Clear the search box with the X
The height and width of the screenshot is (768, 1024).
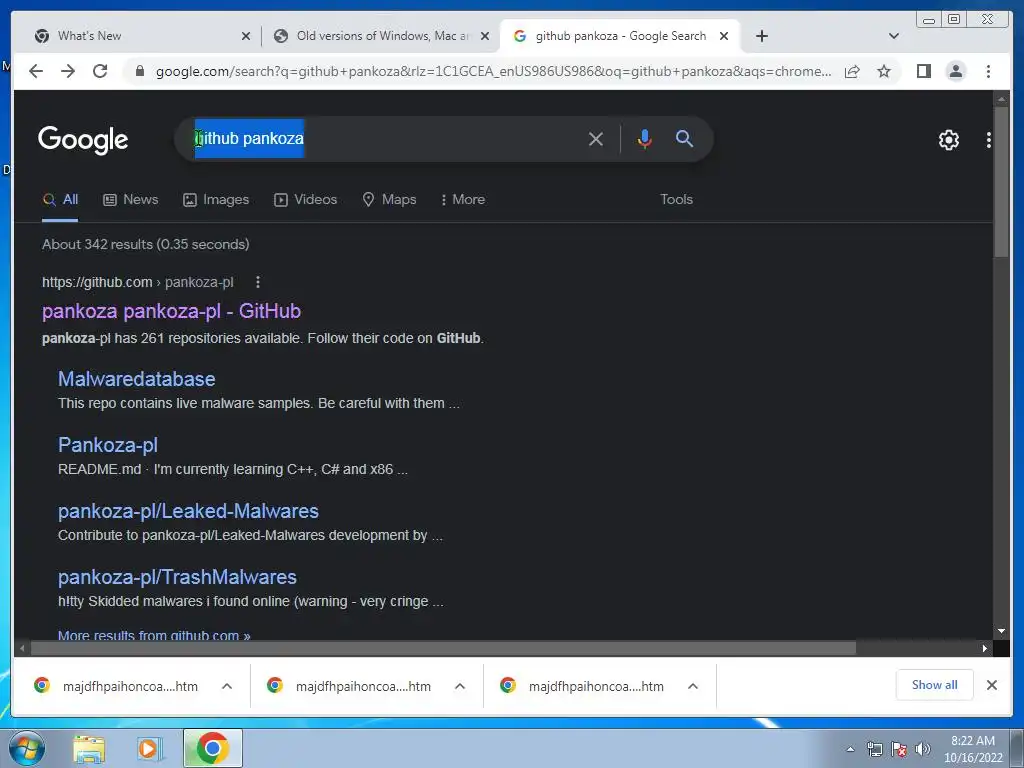click(596, 138)
